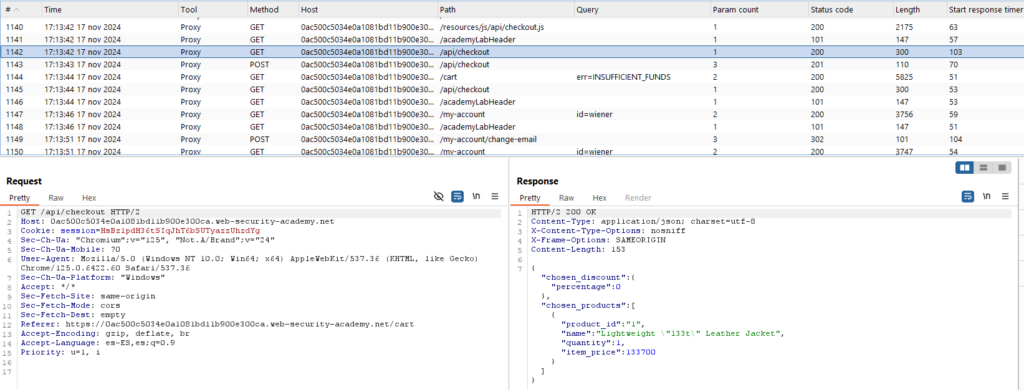Screen dimensions: 1024x390
Task: Select Response Pretty tab
Action: pyautogui.click(x=530, y=198)
